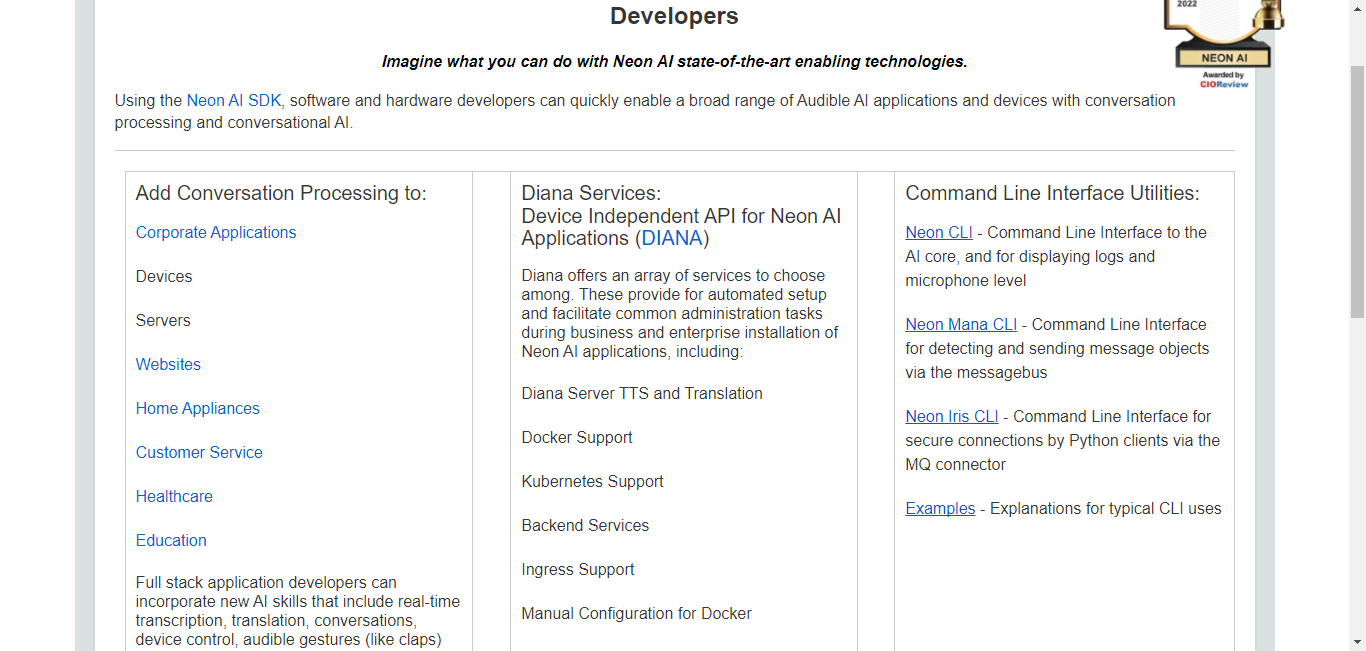Click 'Command Line Interface Utilities:' heading
This screenshot has width=1366, height=651.
point(1053,193)
